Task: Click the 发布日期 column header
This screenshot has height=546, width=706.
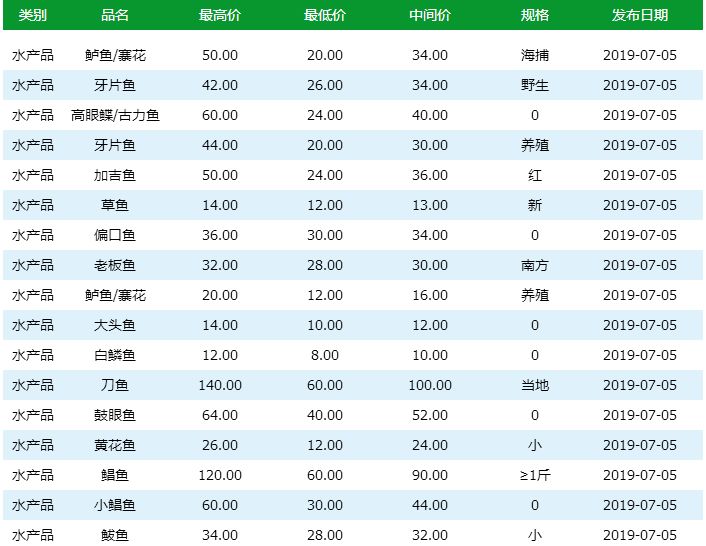Action: tap(640, 15)
